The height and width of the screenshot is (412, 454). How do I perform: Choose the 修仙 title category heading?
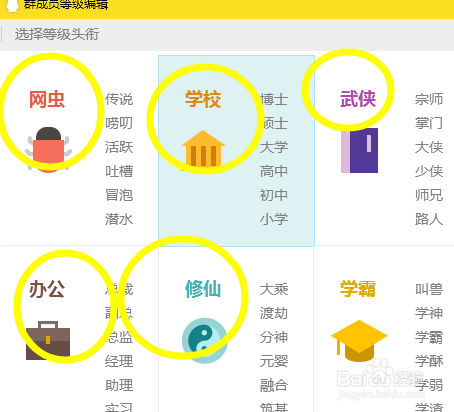[x=203, y=289]
